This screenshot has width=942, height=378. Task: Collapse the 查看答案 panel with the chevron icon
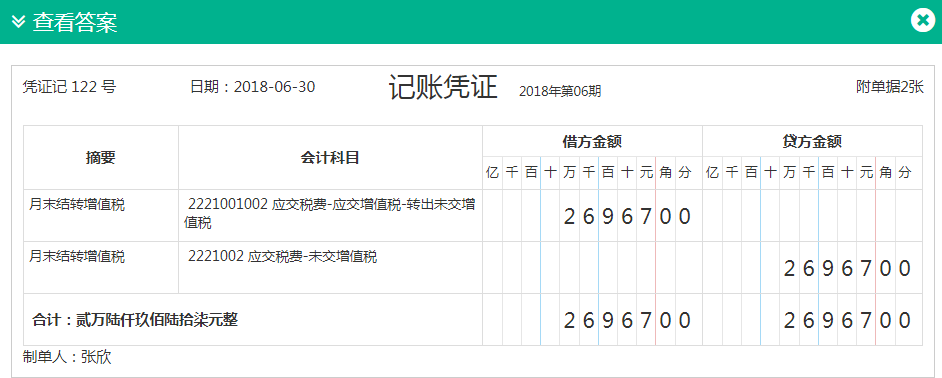[x=19, y=22]
